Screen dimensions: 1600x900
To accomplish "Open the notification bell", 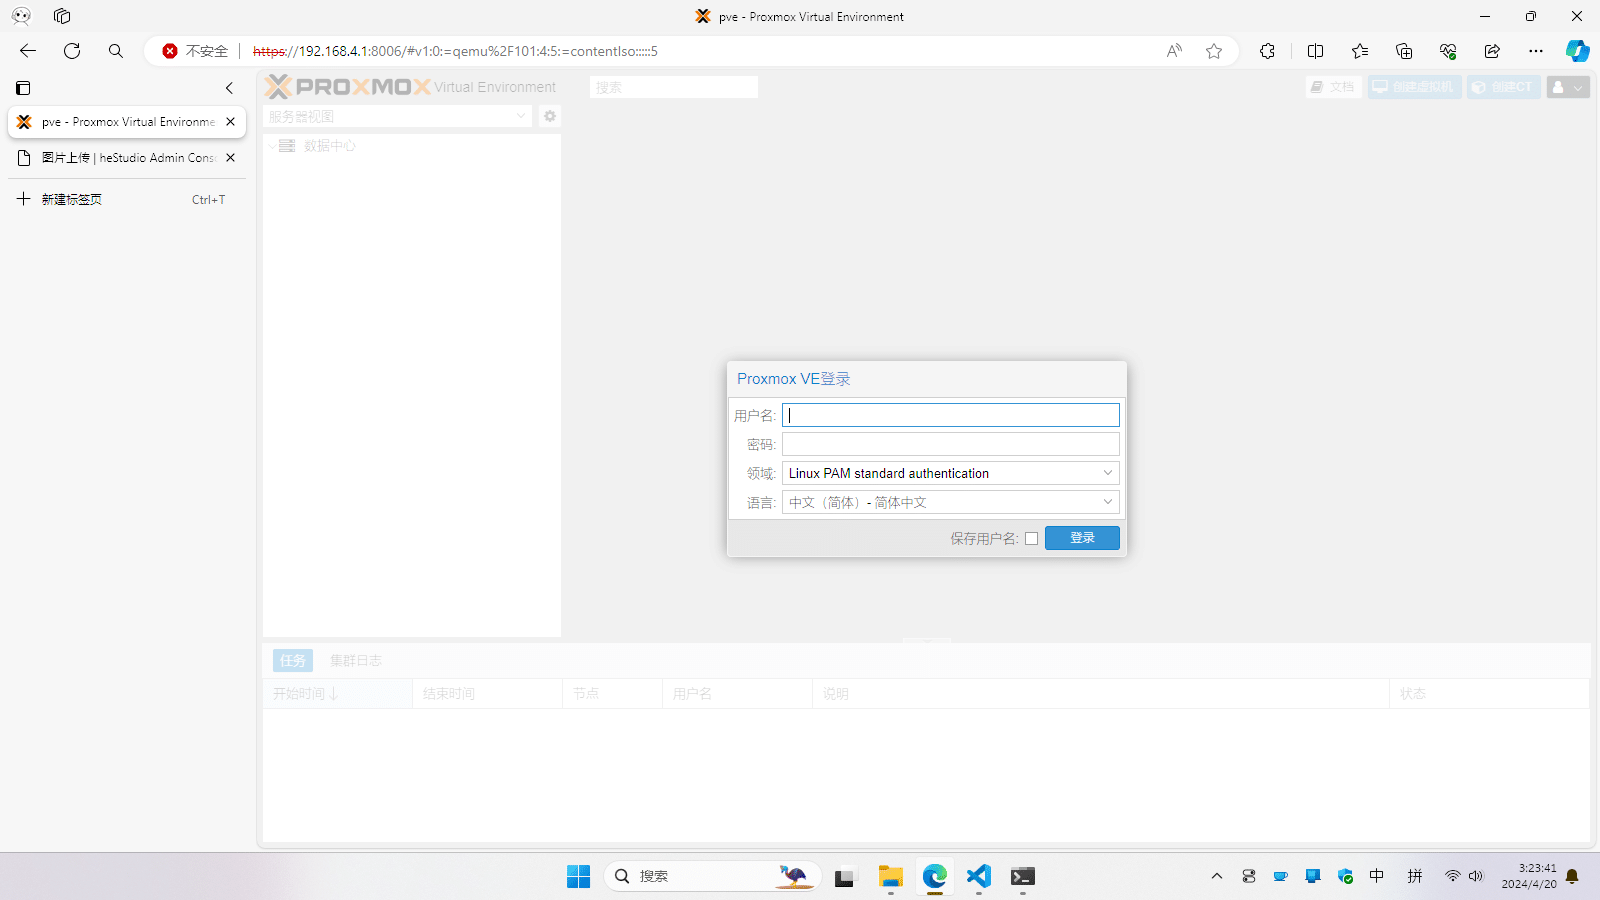I will tap(1572, 877).
